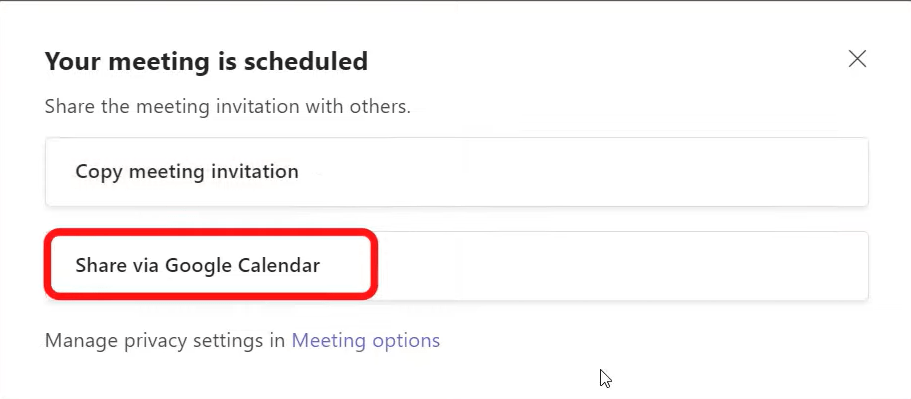This screenshot has width=911, height=399.
Task: Dismiss the "Your meeting is scheduled" popup
Action: (857, 59)
